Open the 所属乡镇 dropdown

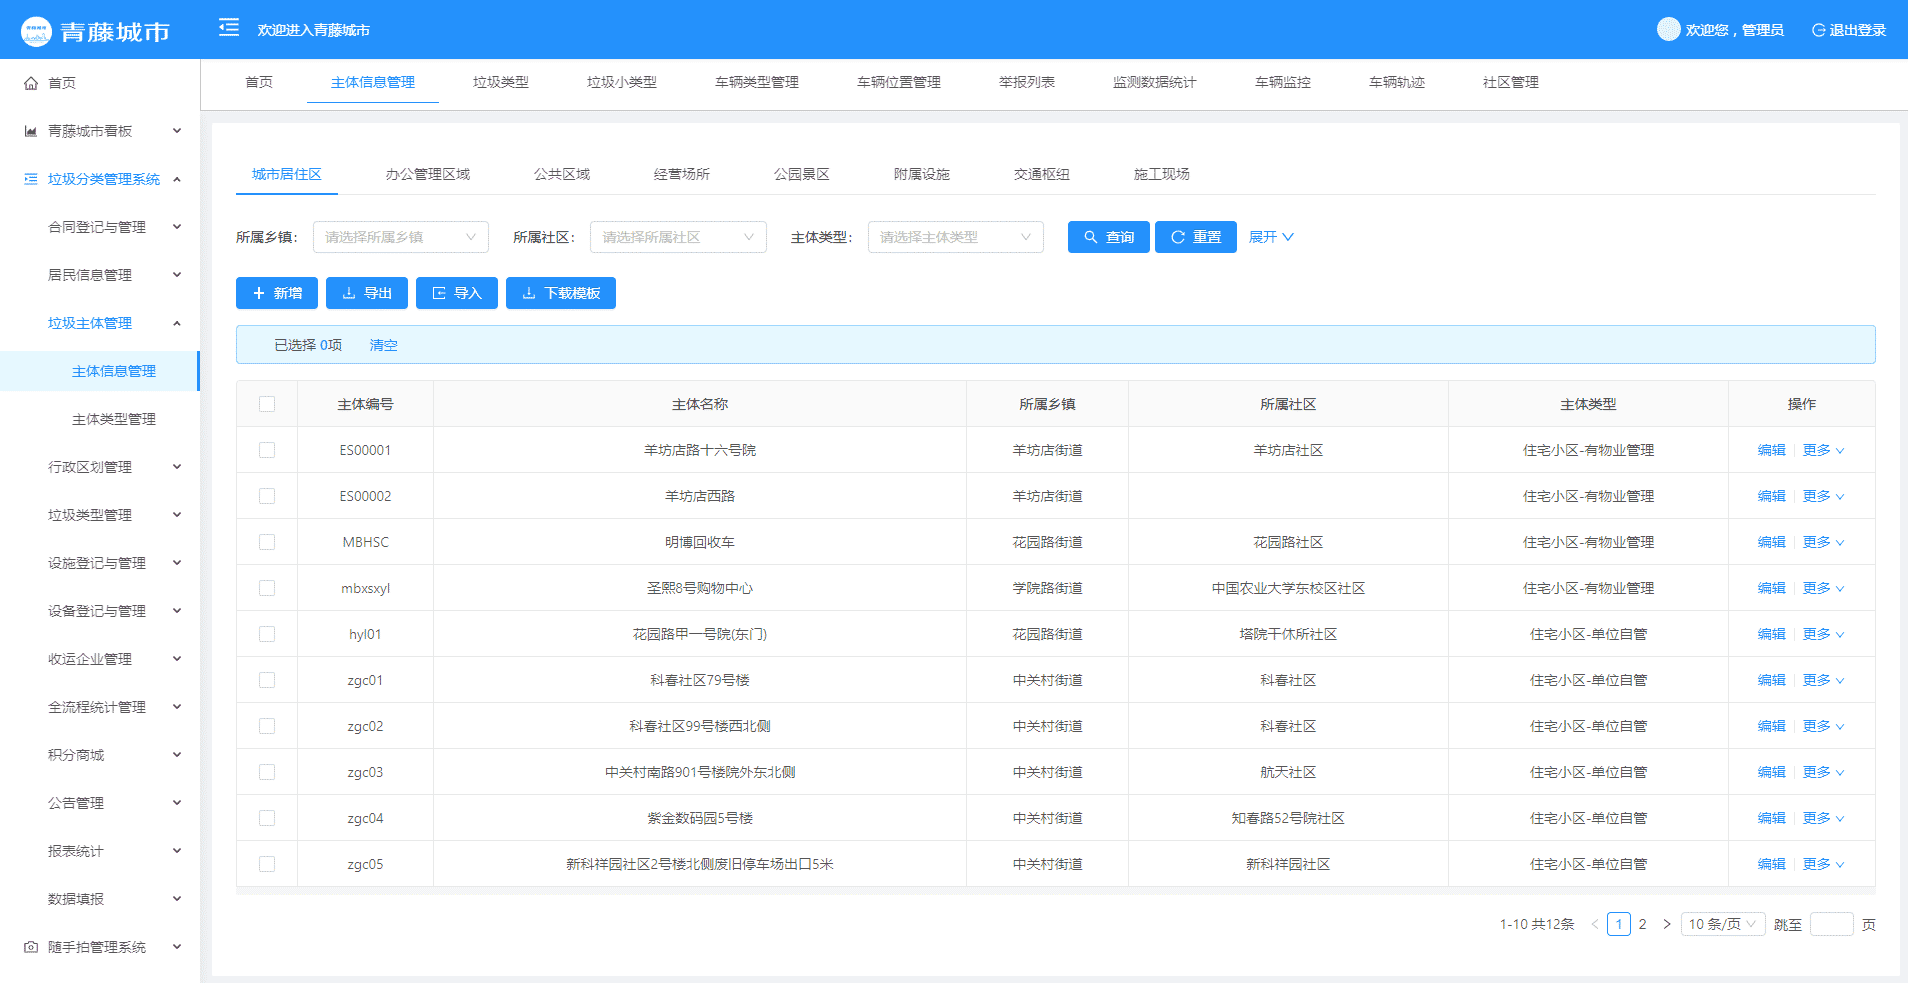(x=401, y=237)
